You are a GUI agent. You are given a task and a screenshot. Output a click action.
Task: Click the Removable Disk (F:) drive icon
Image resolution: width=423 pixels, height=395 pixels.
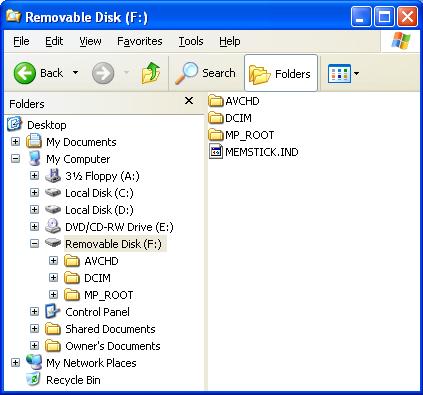click(x=53, y=243)
